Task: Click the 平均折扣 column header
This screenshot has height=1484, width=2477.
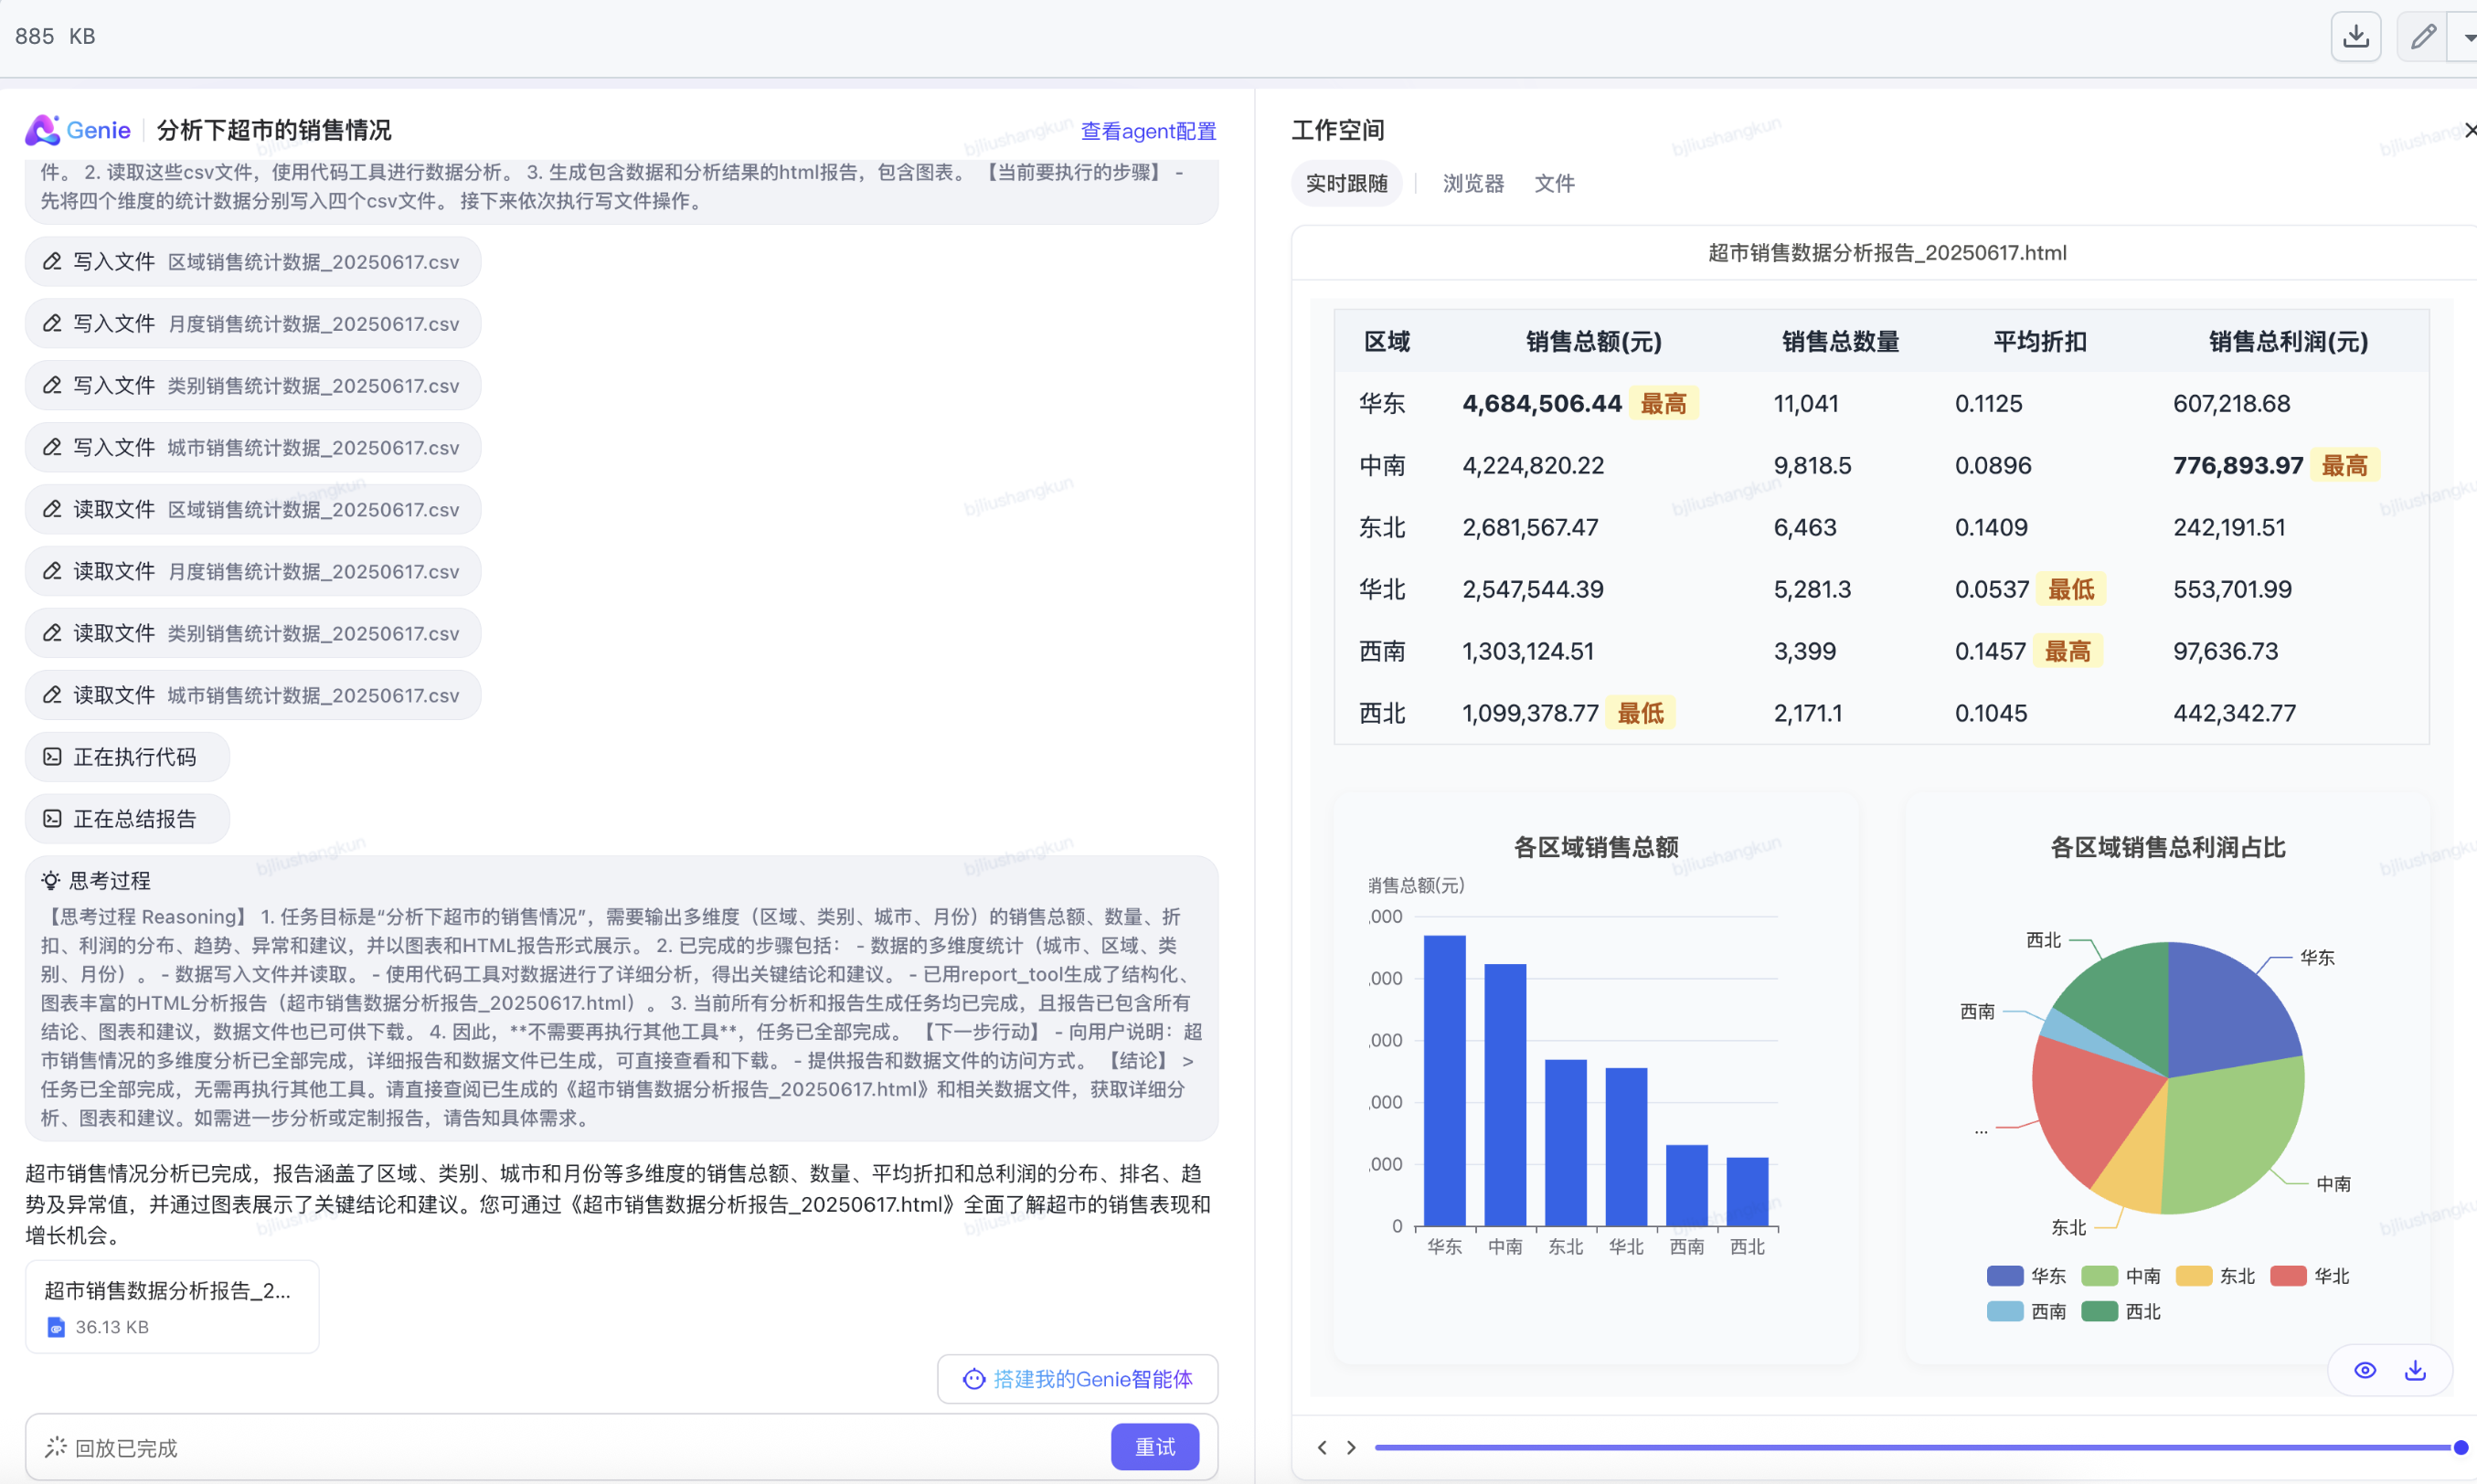Action: point(2039,341)
